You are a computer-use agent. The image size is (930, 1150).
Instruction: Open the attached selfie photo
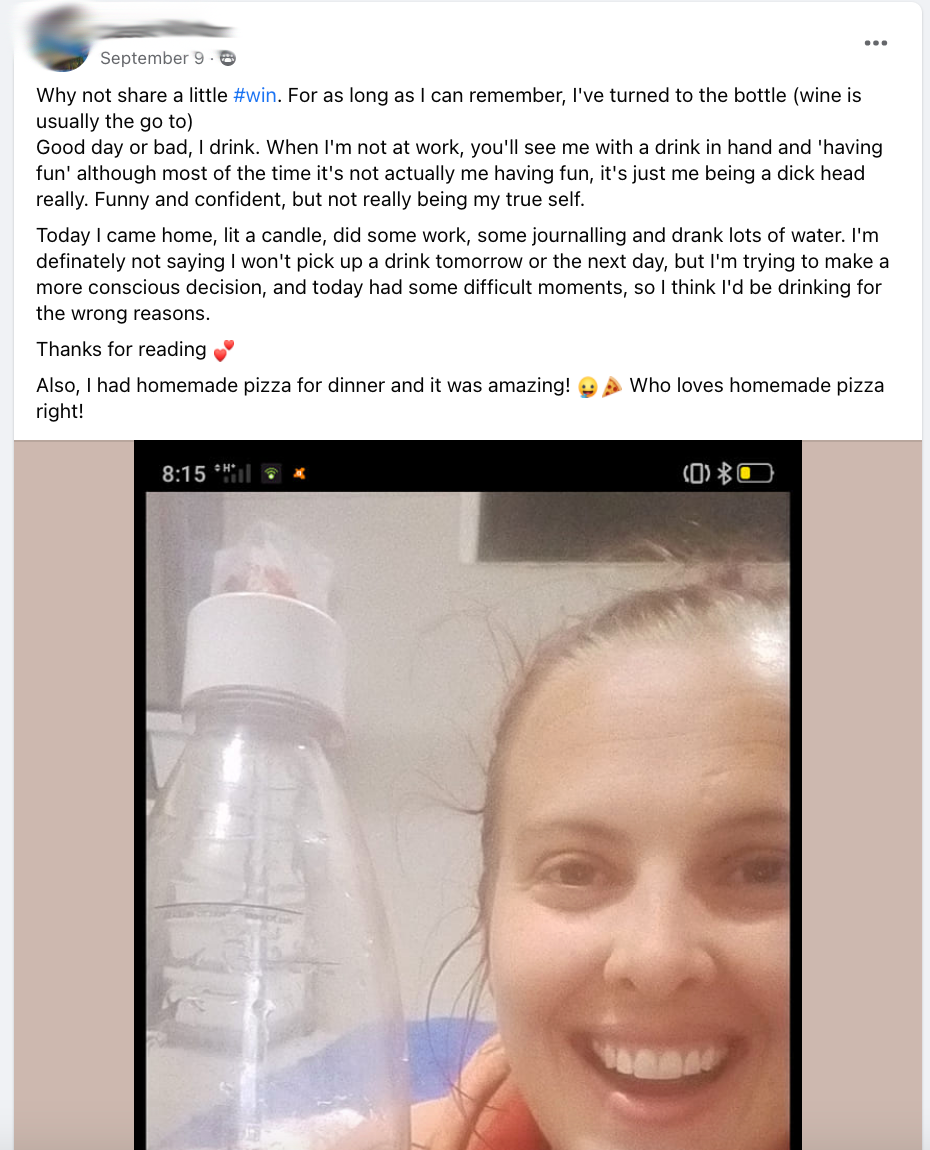click(468, 795)
